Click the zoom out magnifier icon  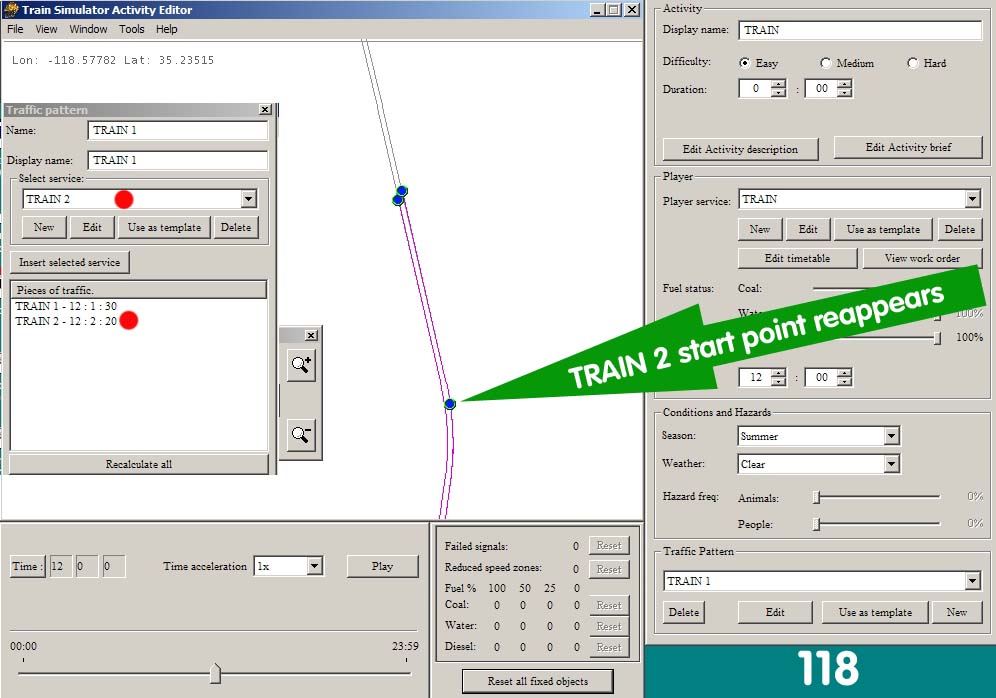pyautogui.click(x=301, y=435)
